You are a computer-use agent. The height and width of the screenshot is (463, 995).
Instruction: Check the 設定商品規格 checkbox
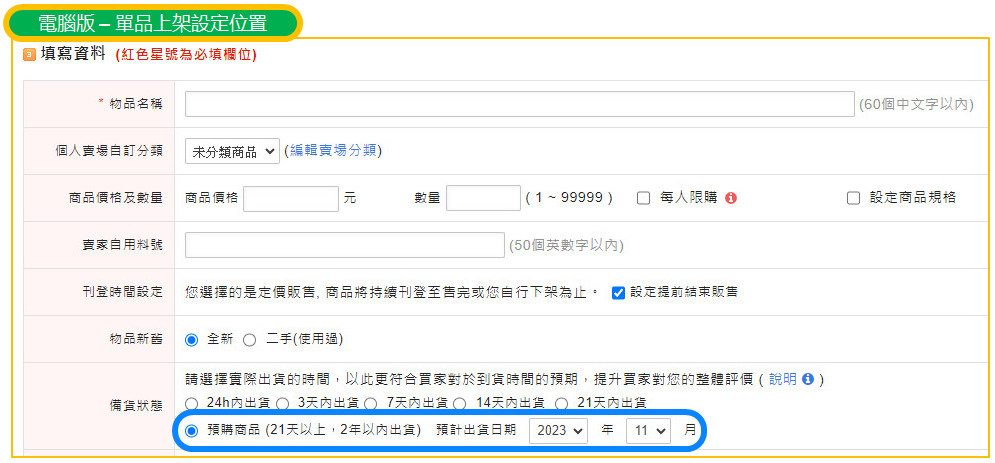pos(853,198)
